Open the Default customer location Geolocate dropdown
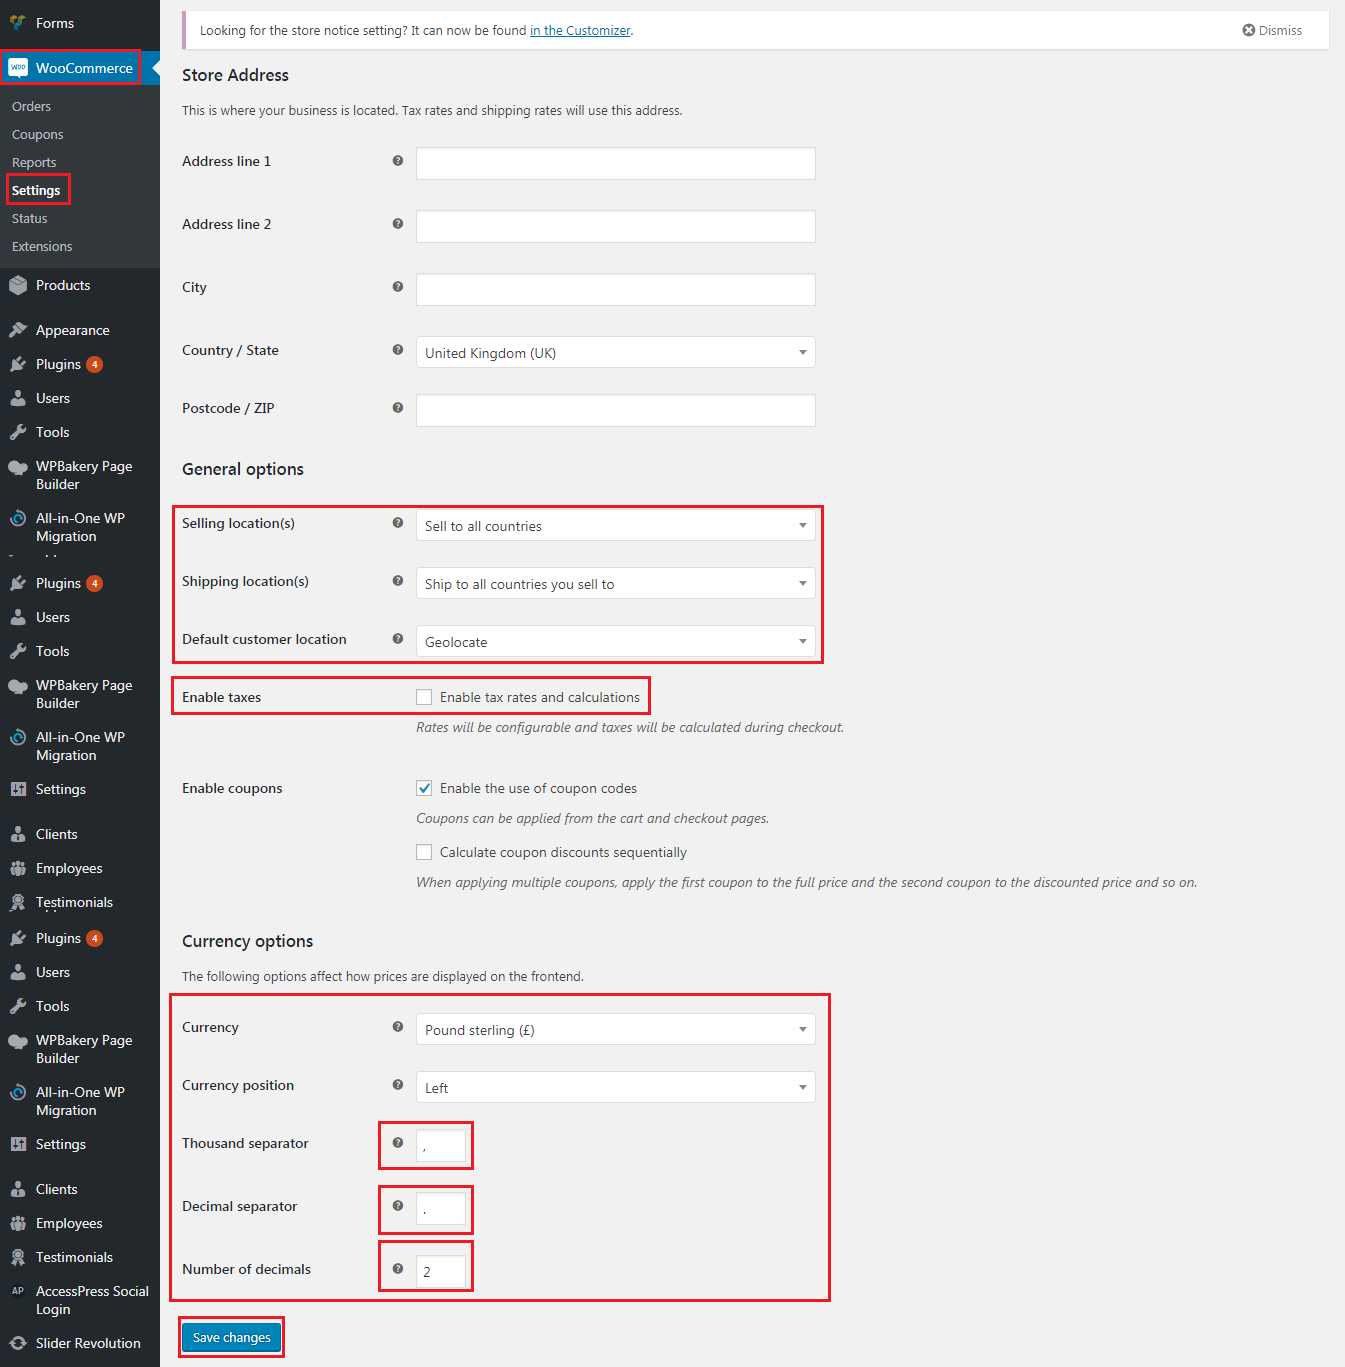This screenshot has height=1367, width=1345. tap(615, 641)
